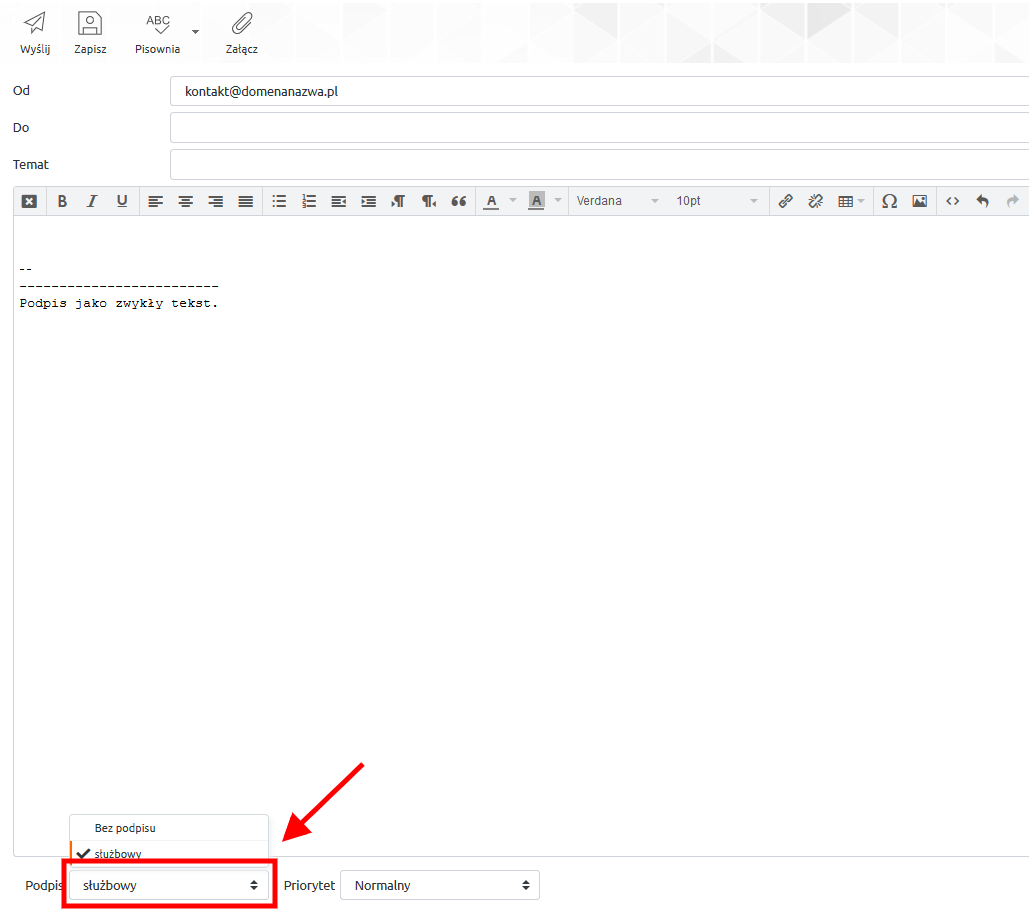Open the source code view

(953, 201)
